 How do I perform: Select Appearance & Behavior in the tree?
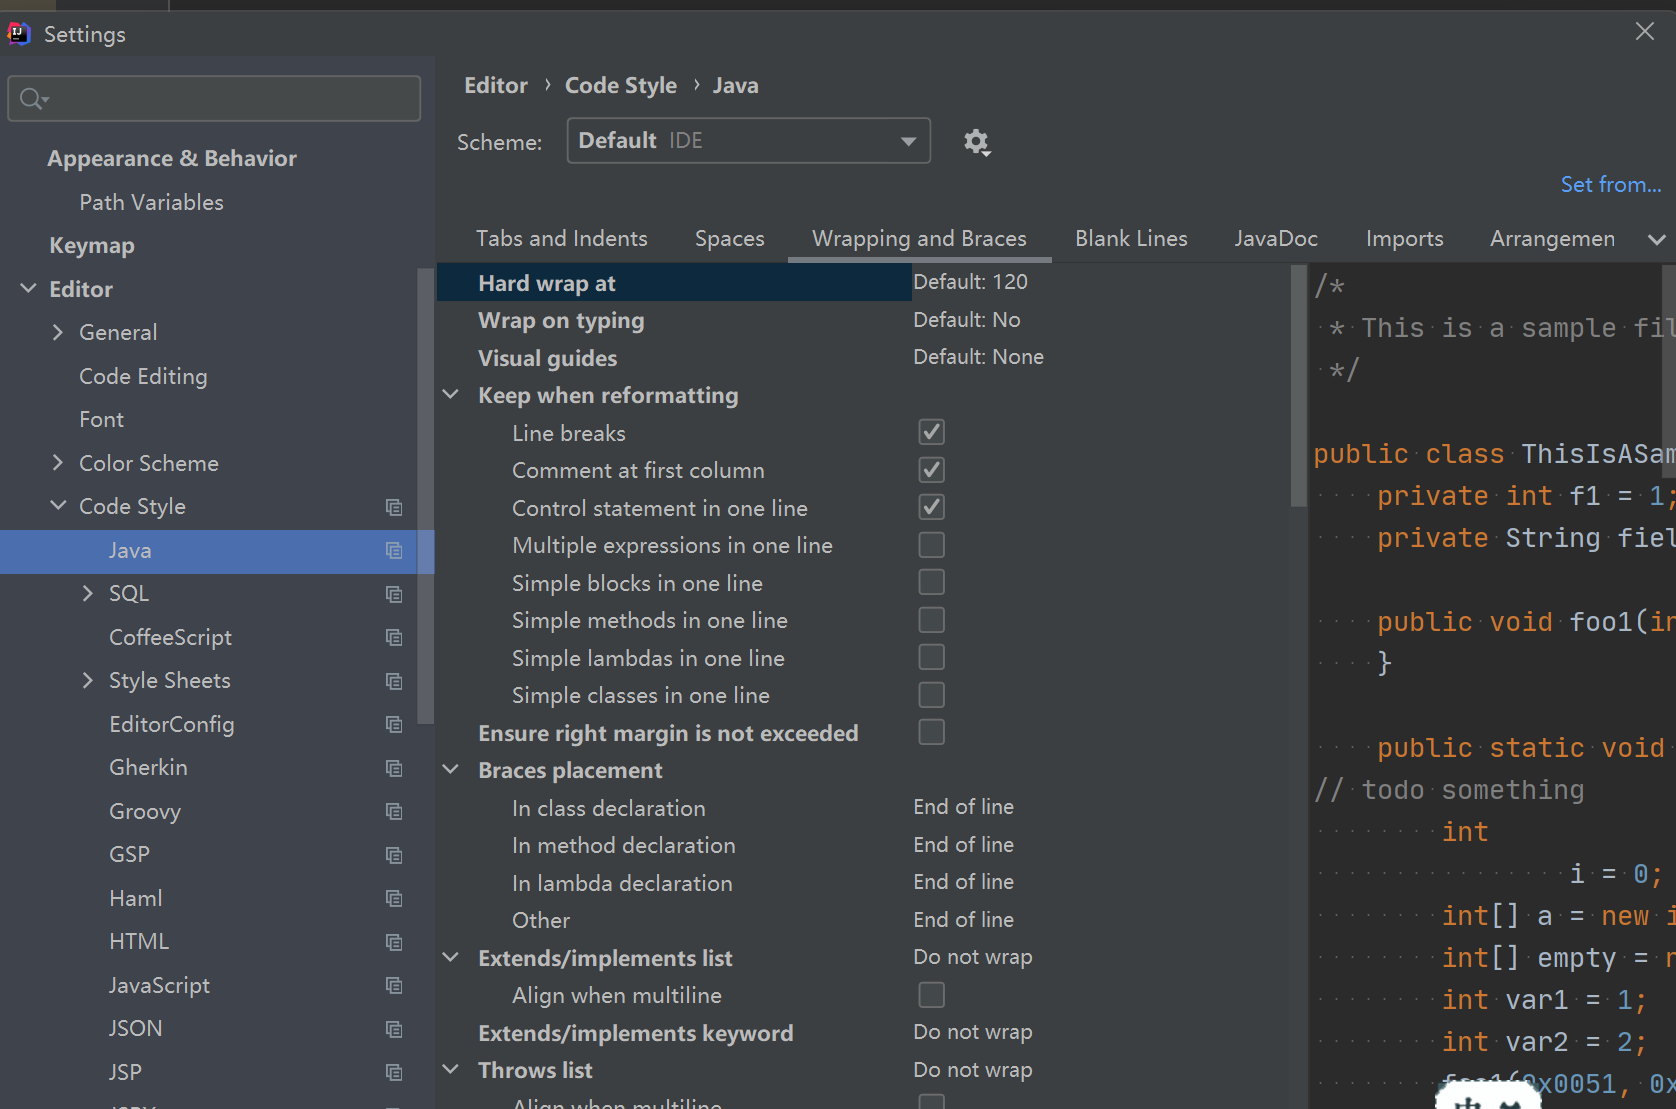(x=172, y=158)
